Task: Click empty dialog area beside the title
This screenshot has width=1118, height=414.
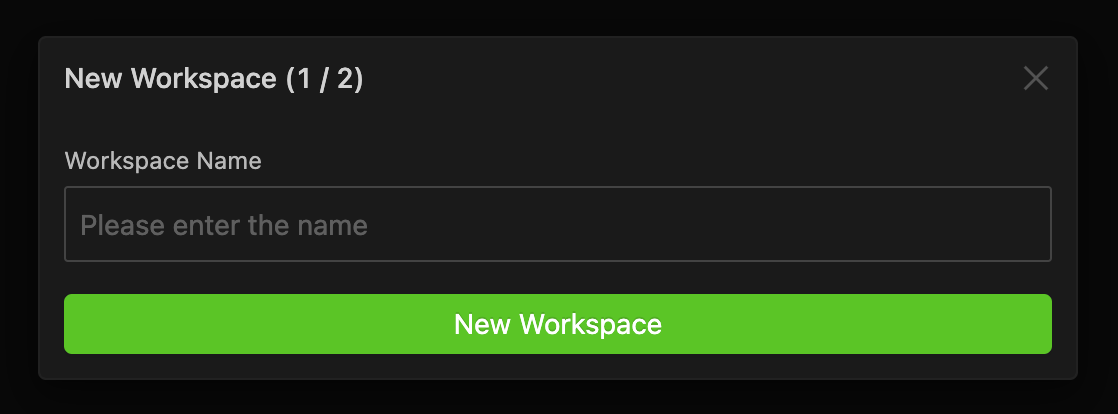Action: (x=680, y=79)
